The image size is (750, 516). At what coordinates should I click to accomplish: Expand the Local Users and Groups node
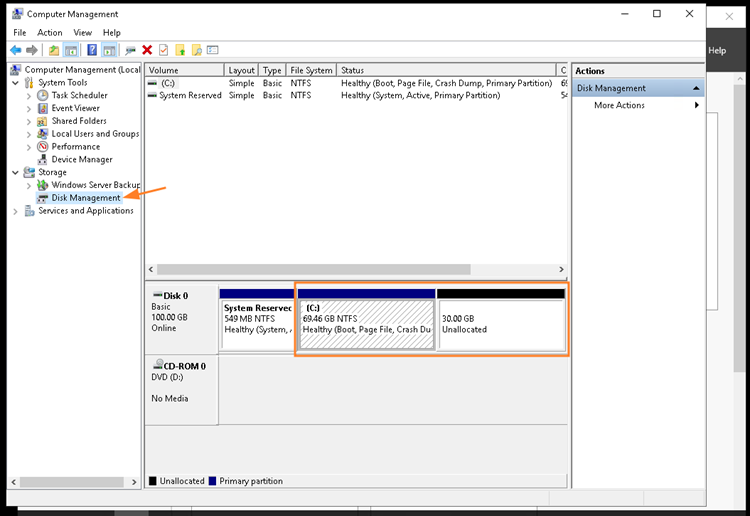[x=29, y=134]
